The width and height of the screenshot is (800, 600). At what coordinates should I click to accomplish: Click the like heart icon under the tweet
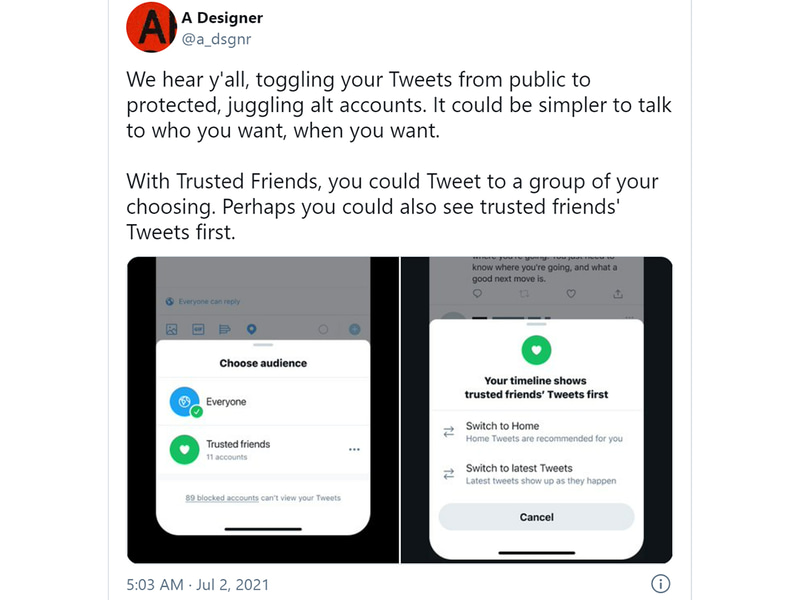[x=571, y=294]
